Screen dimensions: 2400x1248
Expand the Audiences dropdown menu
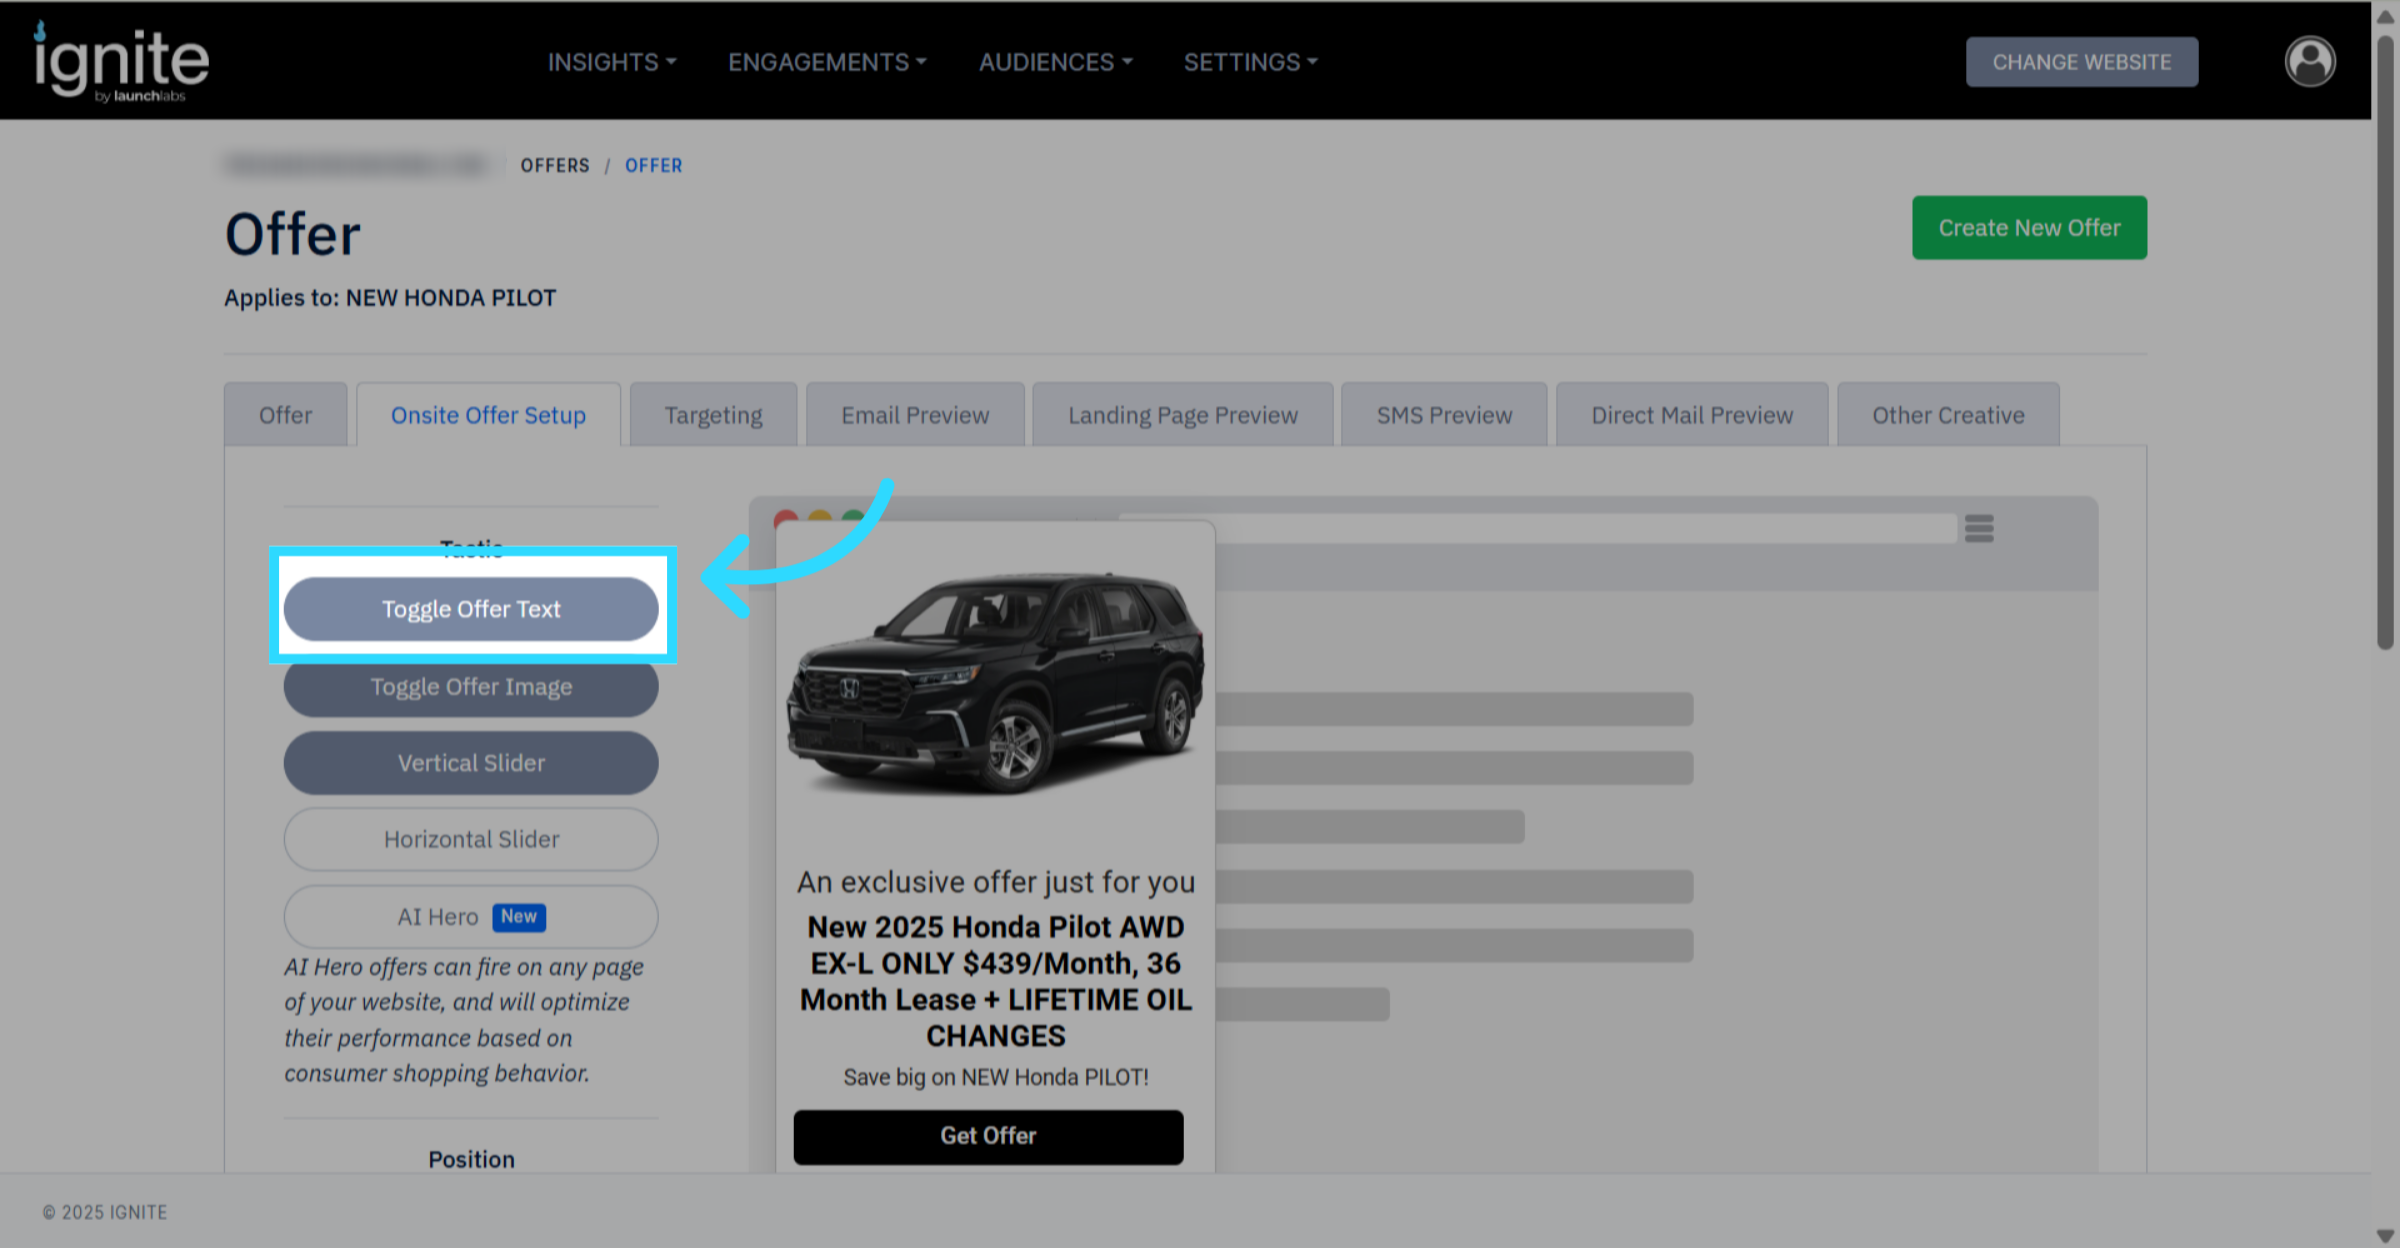click(1055, 62)
